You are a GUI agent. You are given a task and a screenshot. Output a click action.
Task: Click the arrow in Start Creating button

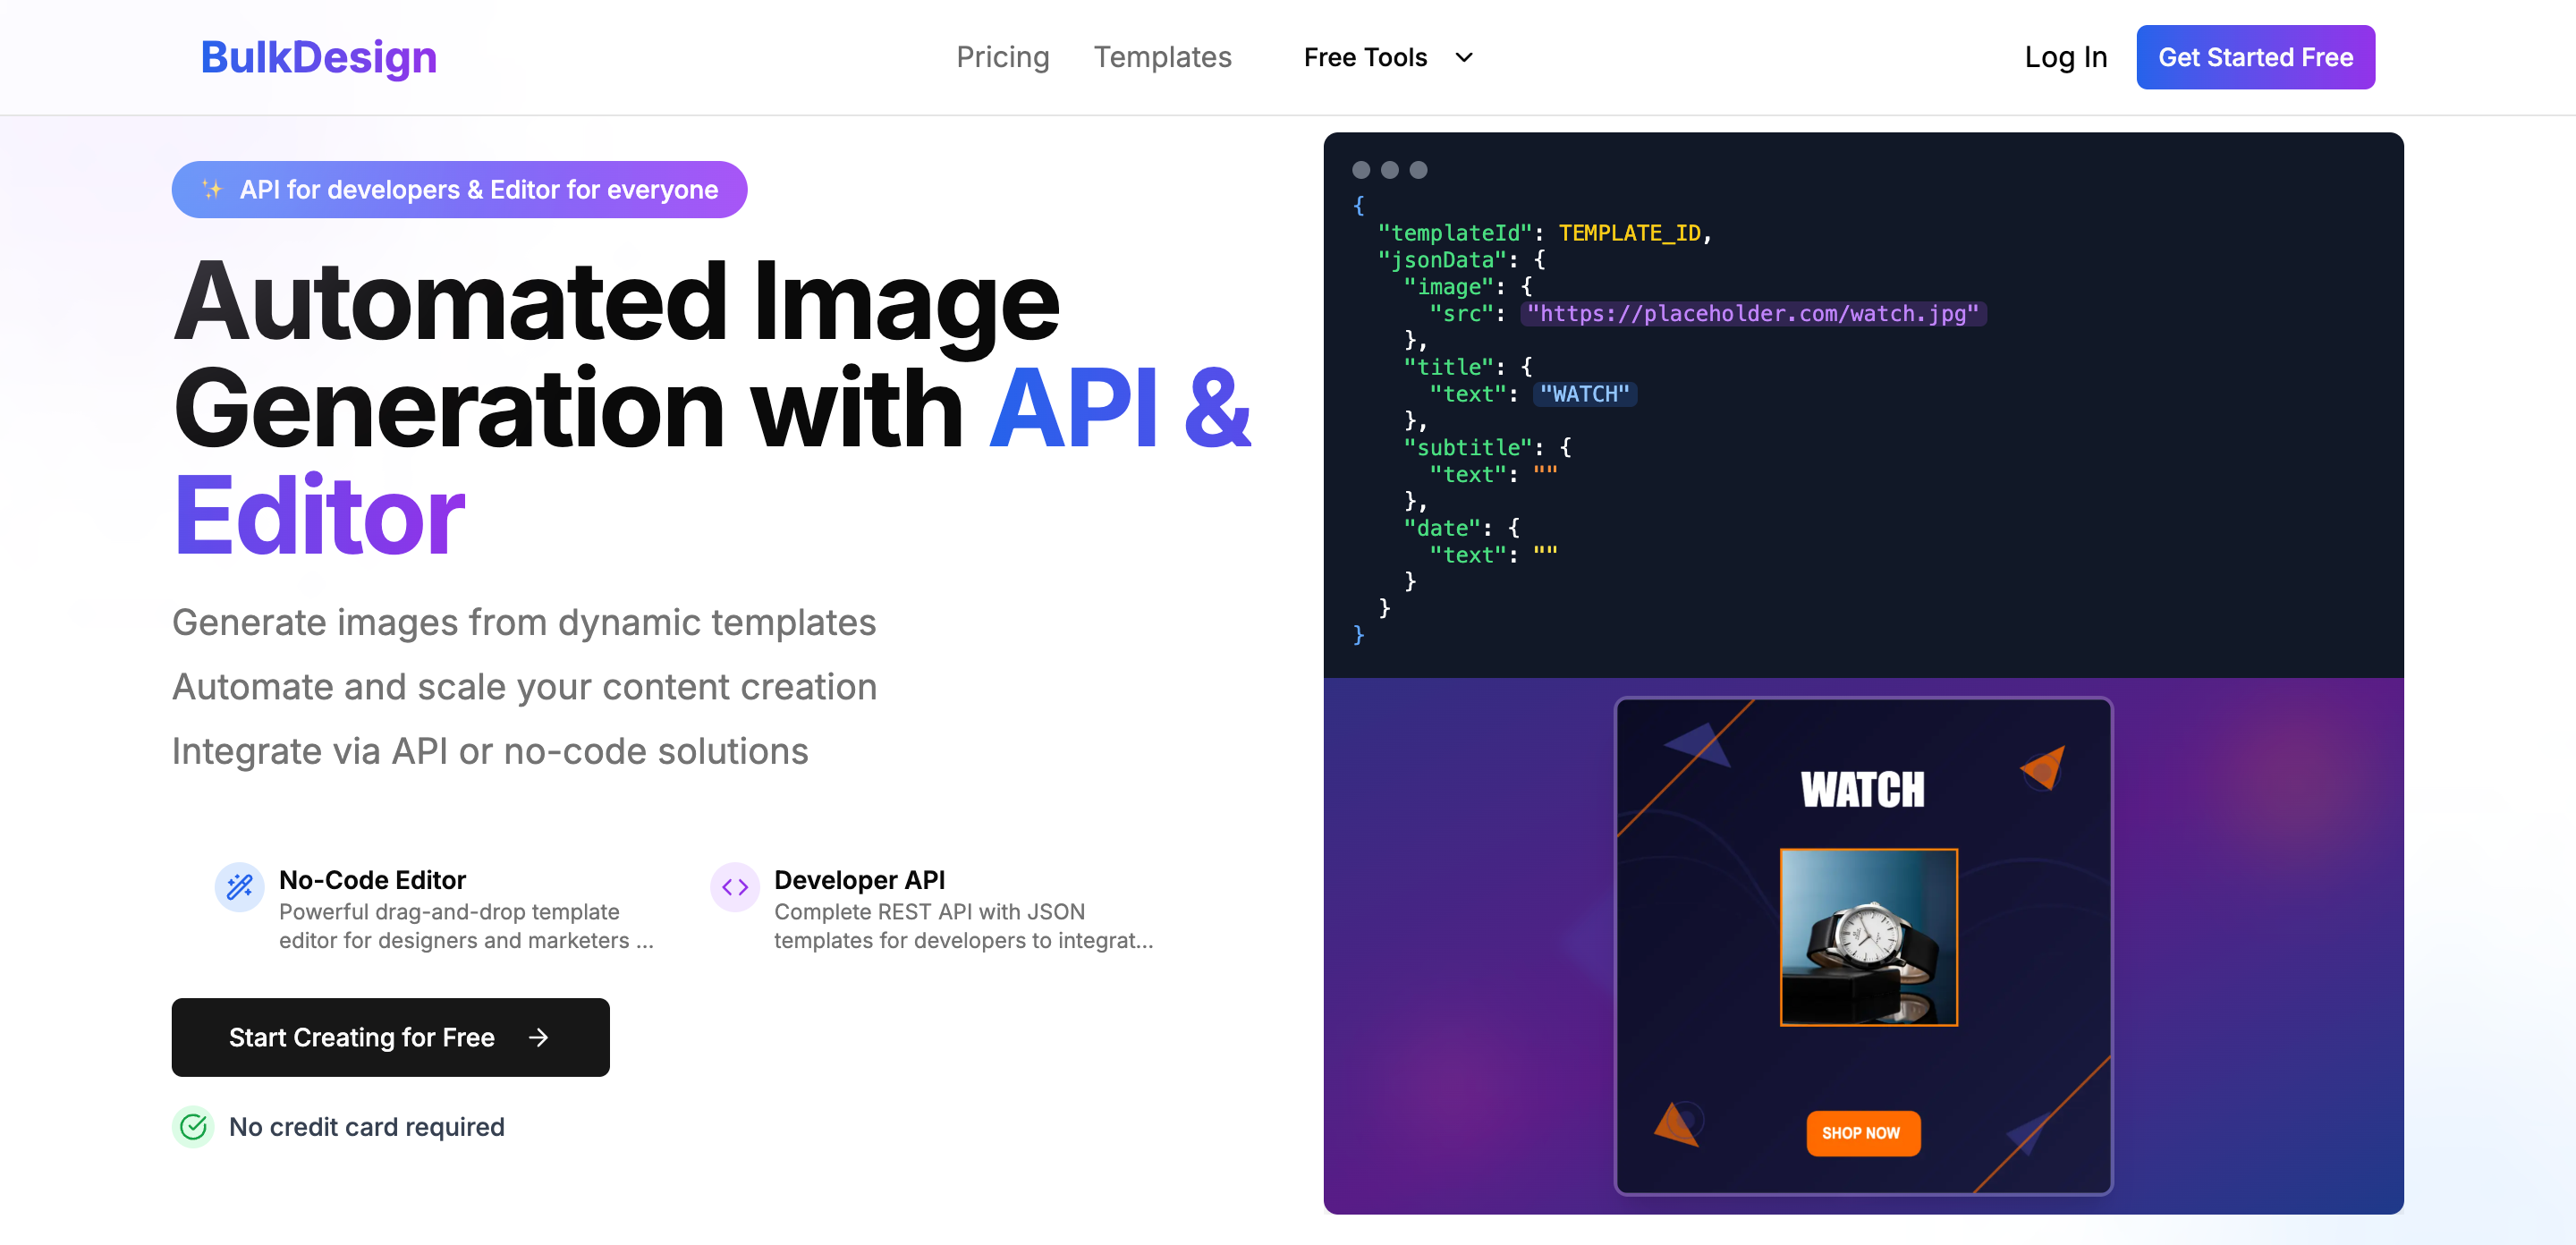coord(538,1037)
